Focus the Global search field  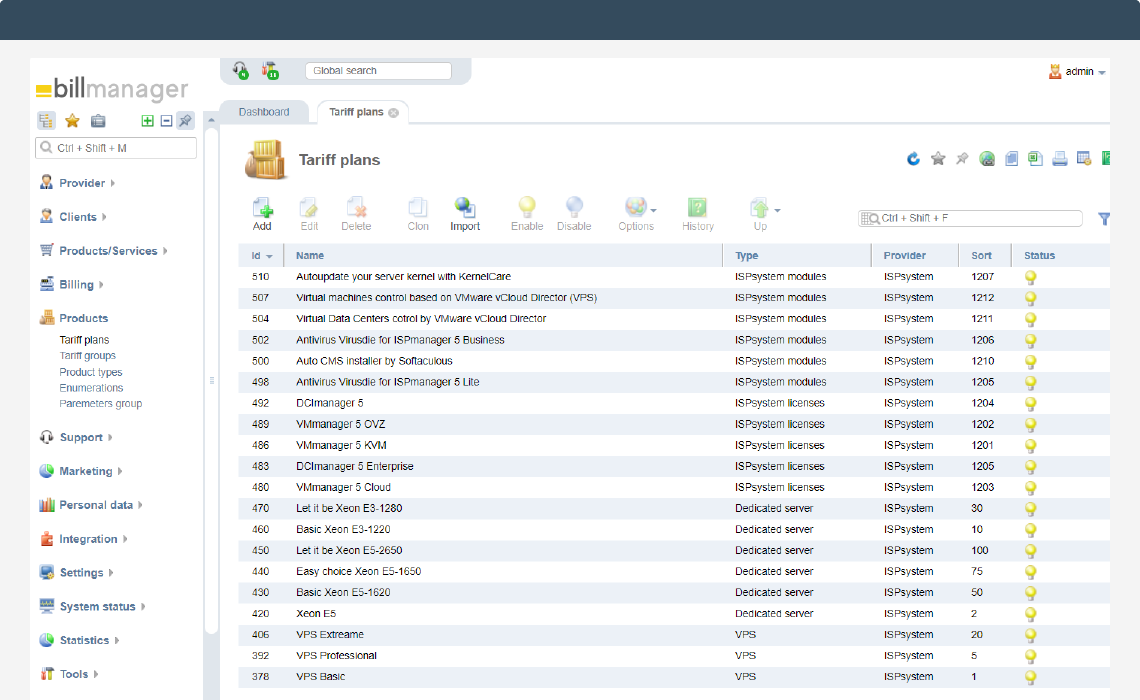point(378,71)
